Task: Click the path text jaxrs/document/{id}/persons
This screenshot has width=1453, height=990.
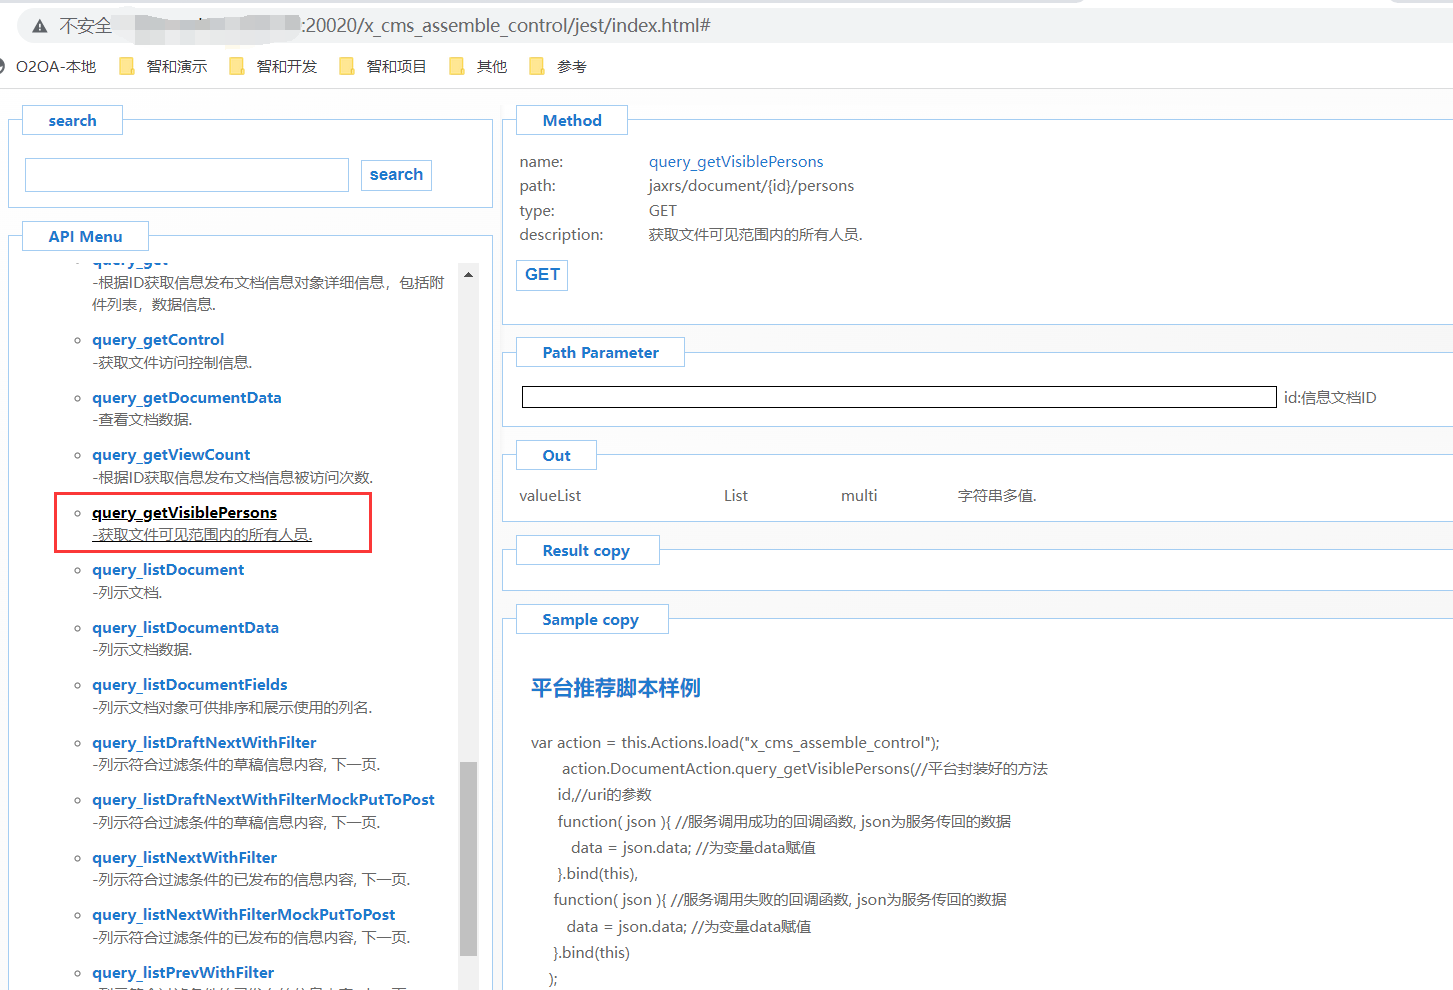Action: [751, 186]
